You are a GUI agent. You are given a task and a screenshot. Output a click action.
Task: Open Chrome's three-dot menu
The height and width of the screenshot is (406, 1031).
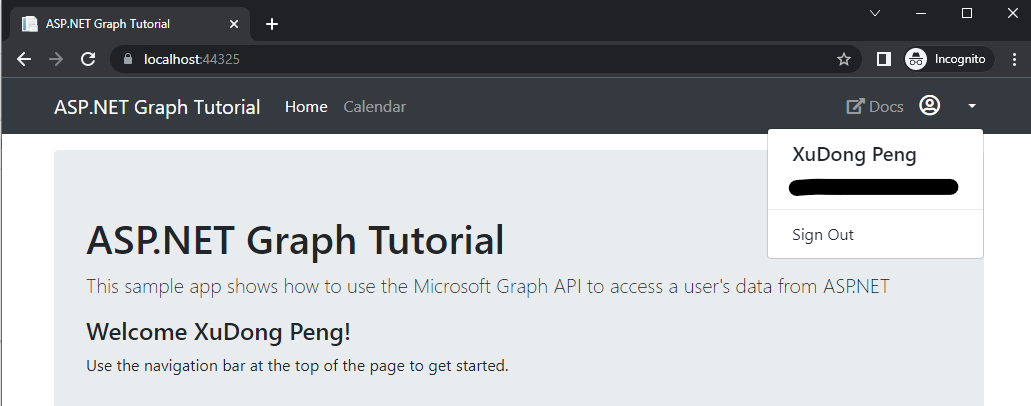[x=1013, y=59]
